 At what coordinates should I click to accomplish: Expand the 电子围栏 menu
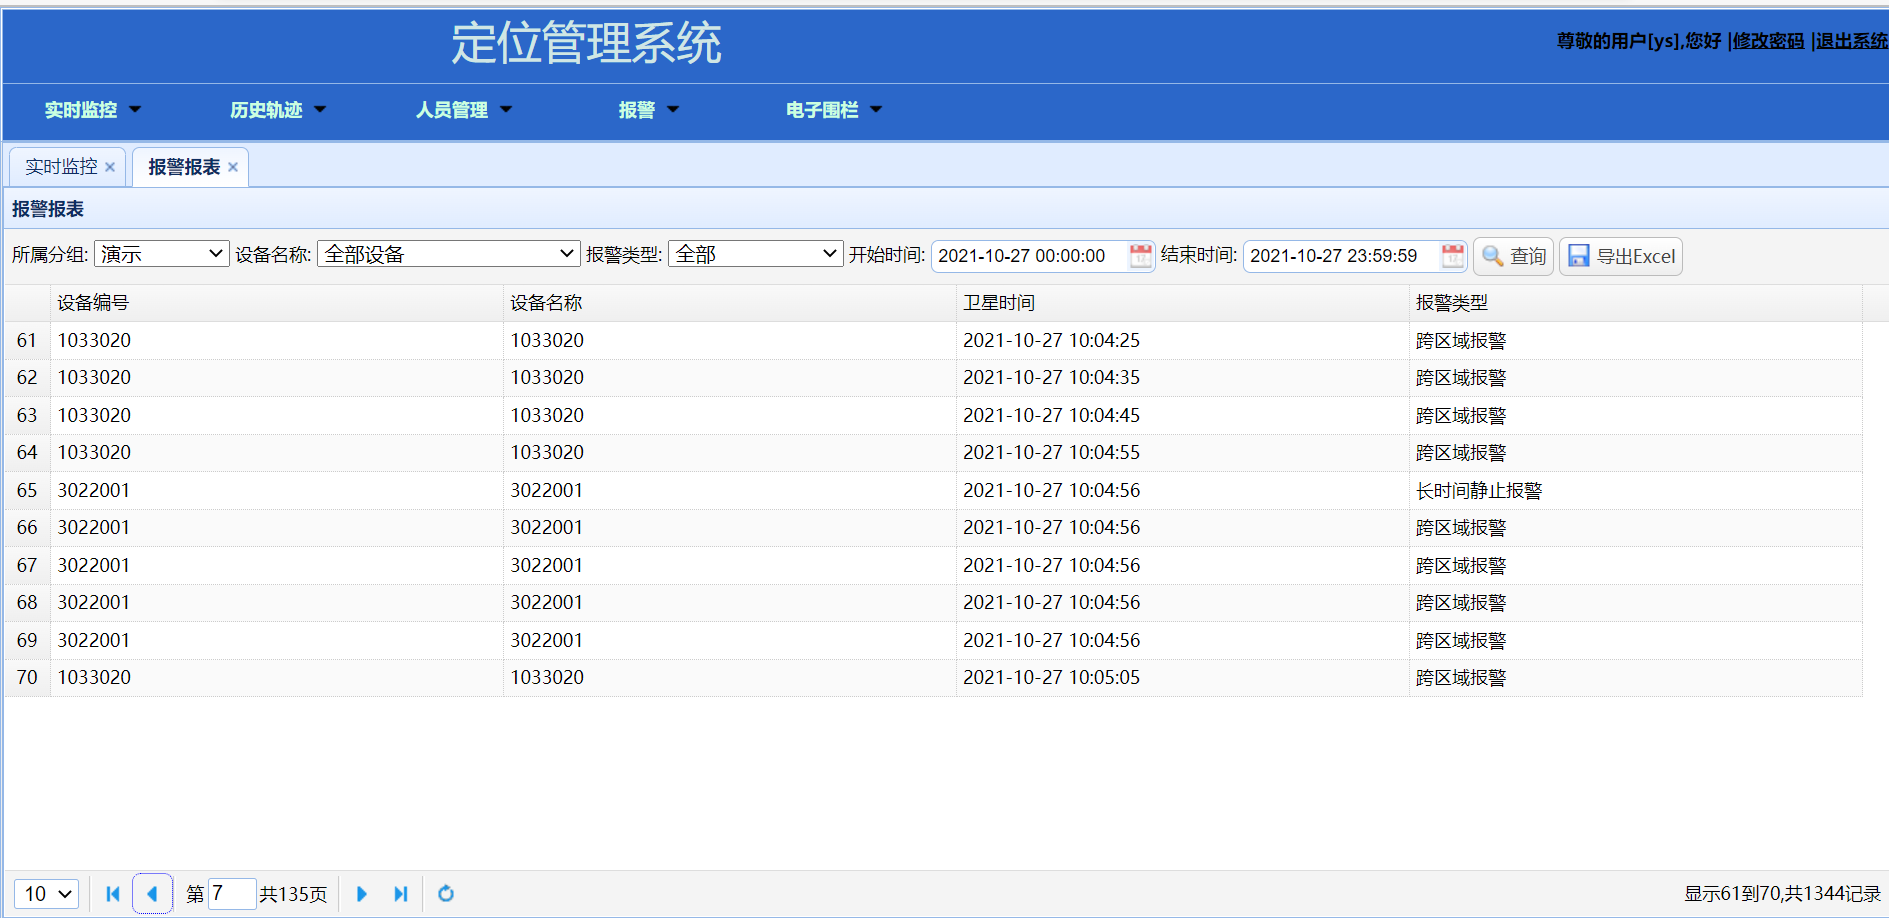coord(834,110)
